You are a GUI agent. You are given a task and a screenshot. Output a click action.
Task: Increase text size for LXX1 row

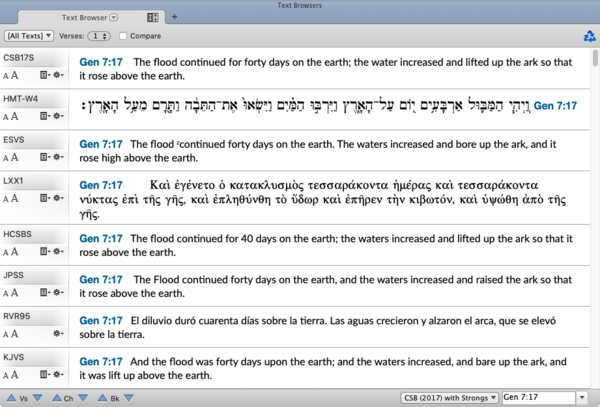[14, 198]
